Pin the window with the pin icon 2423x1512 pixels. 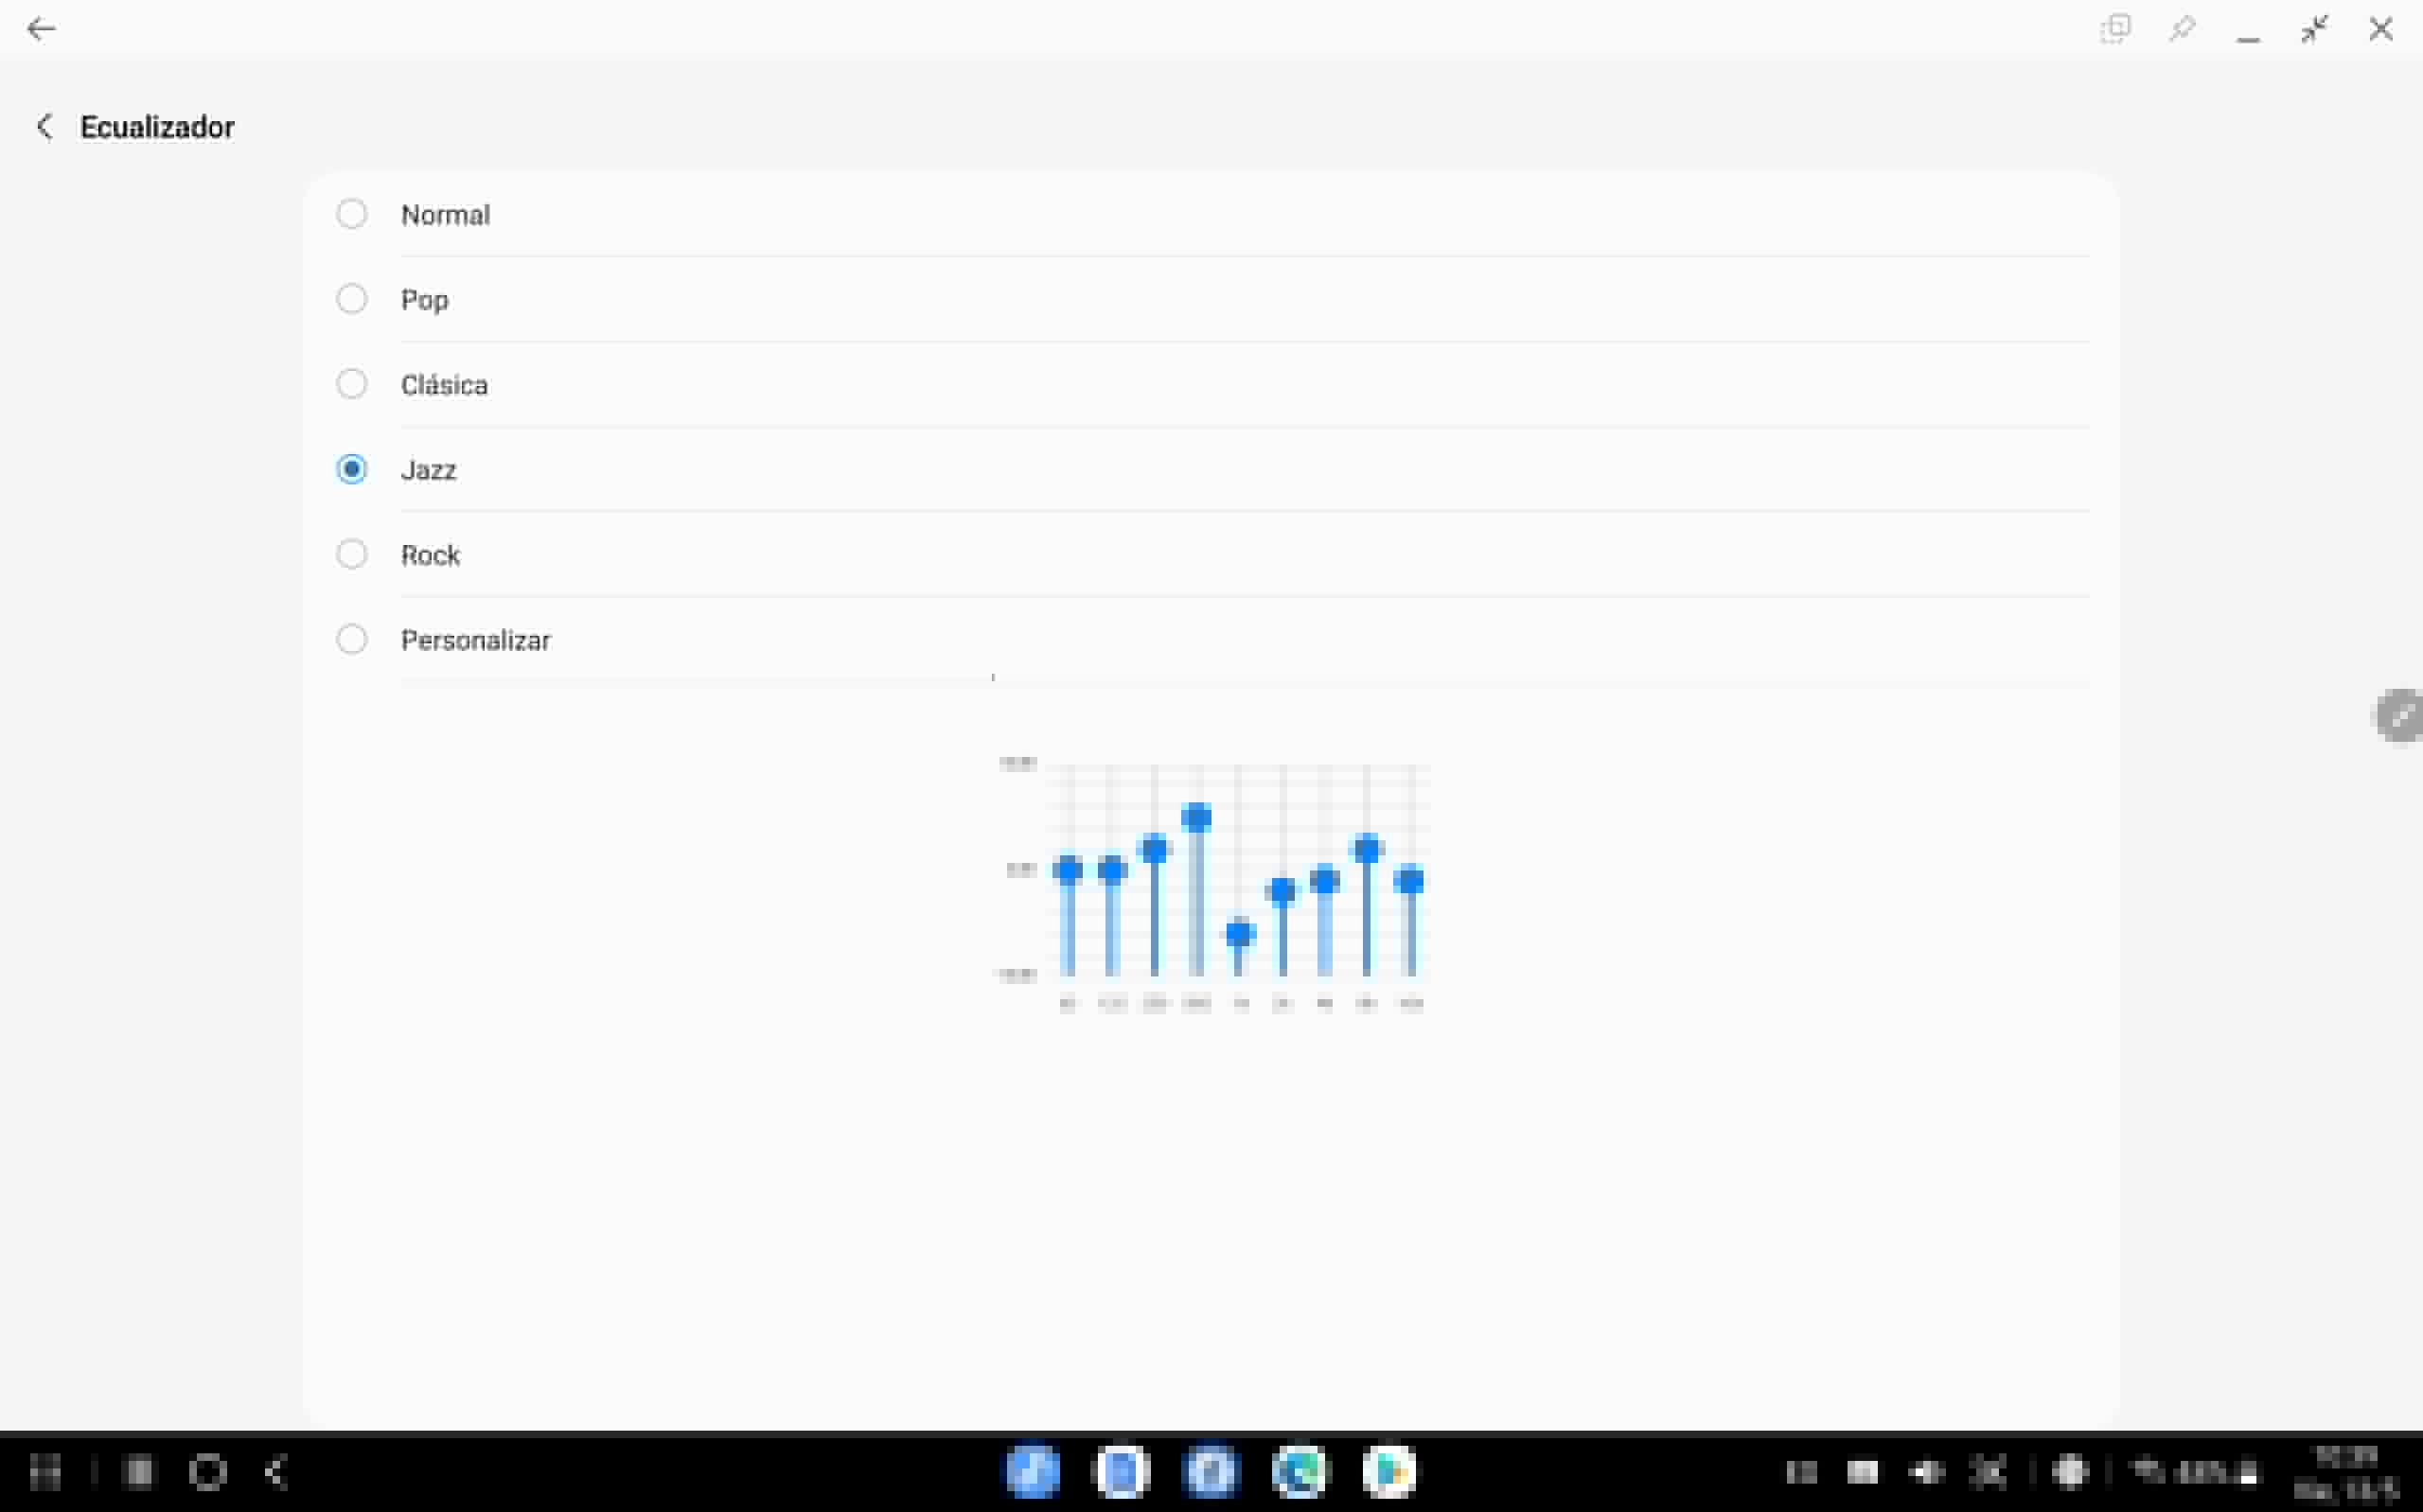tap(2181, 29)
